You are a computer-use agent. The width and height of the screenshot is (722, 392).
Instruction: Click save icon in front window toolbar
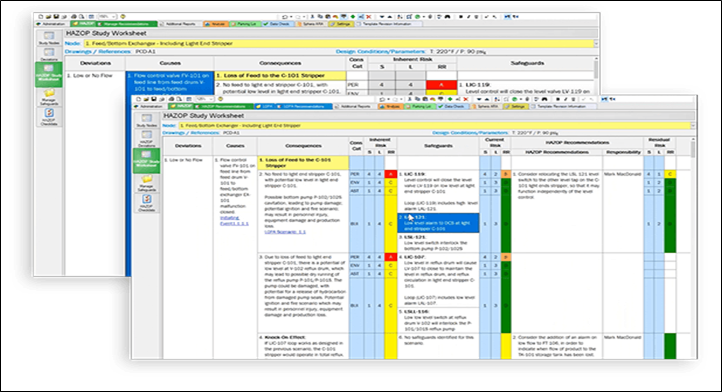tap(153, 99)
